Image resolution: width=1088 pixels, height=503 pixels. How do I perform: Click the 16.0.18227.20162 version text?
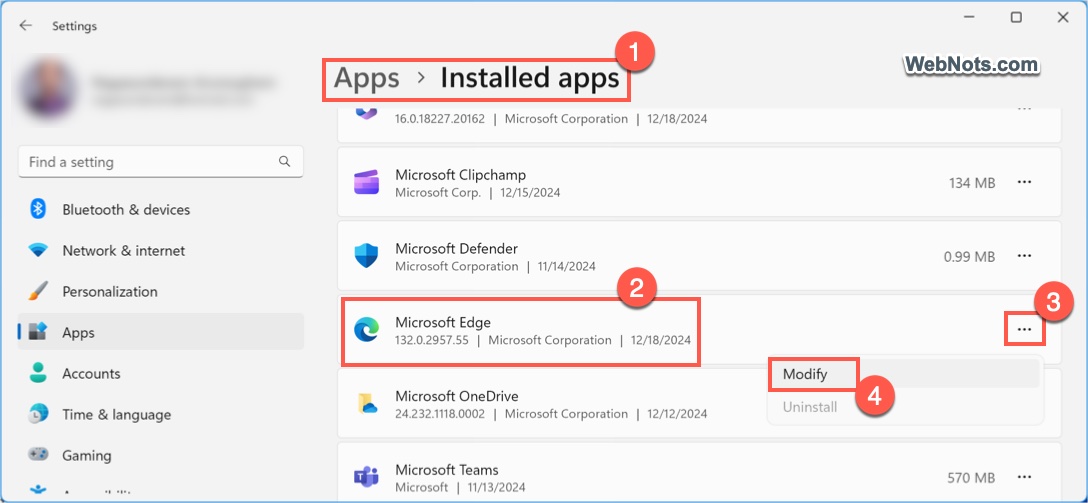440,119
